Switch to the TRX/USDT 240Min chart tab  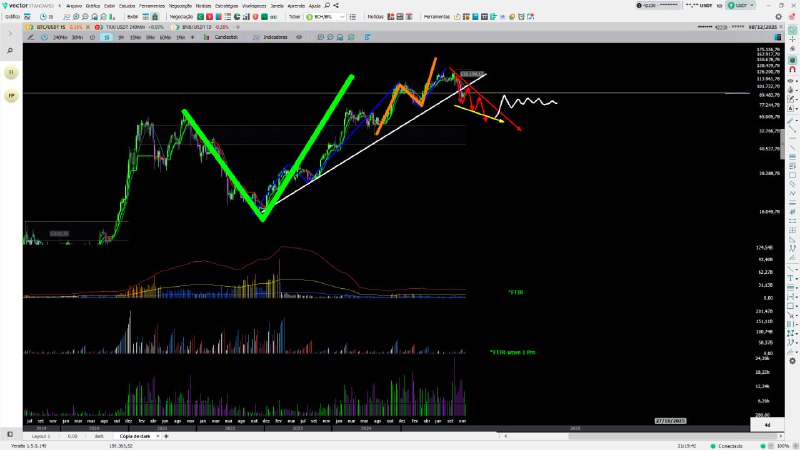130,27
